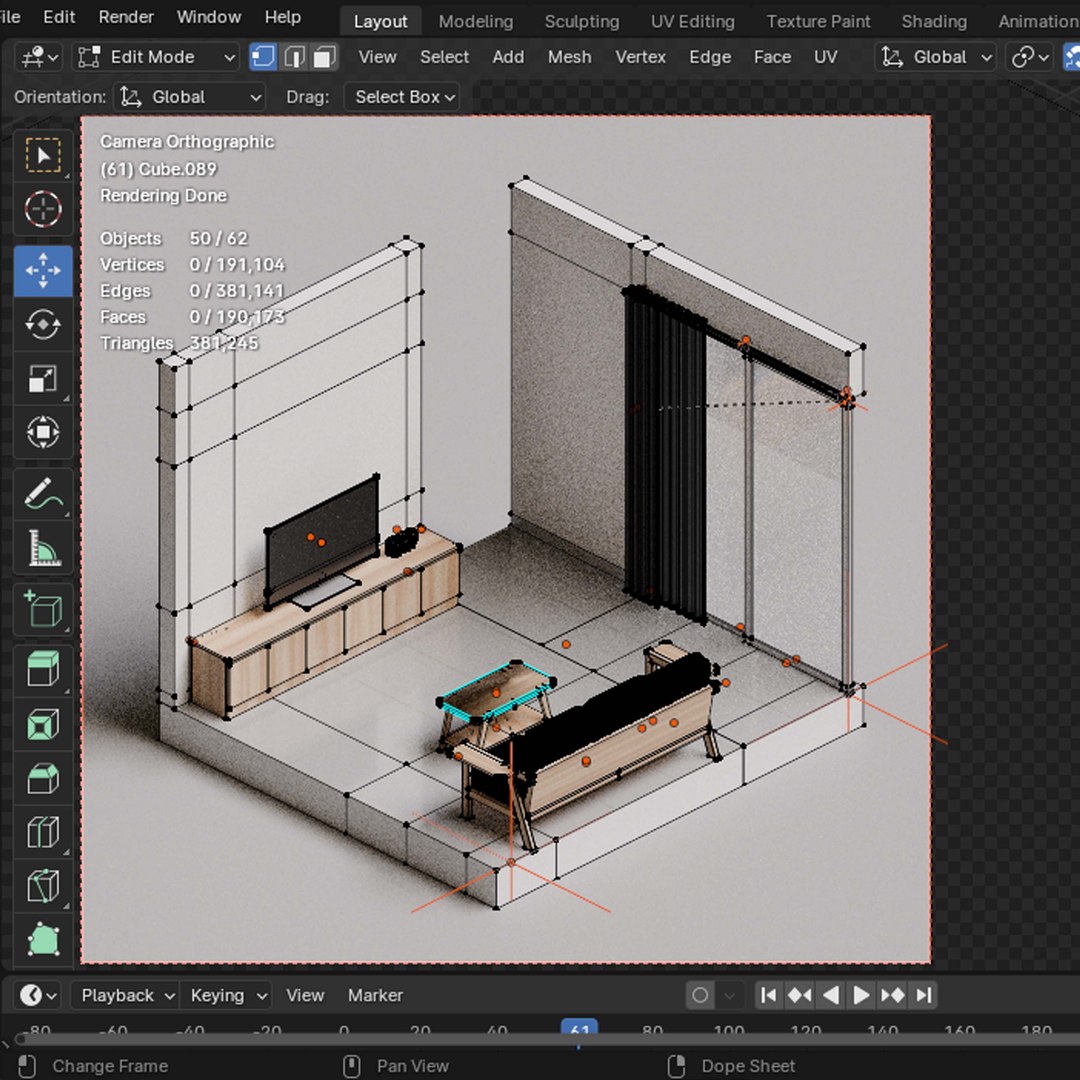Open auto keyframing options dropdown arrow

click(x=730, y=995)
